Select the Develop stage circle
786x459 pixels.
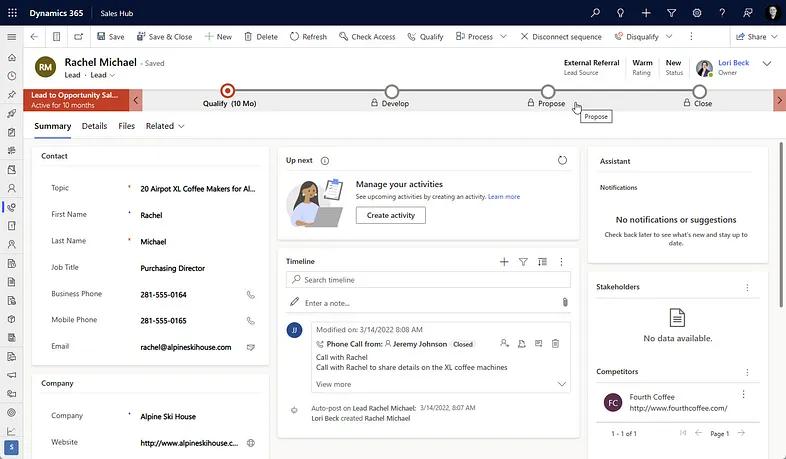pos(392,92)
